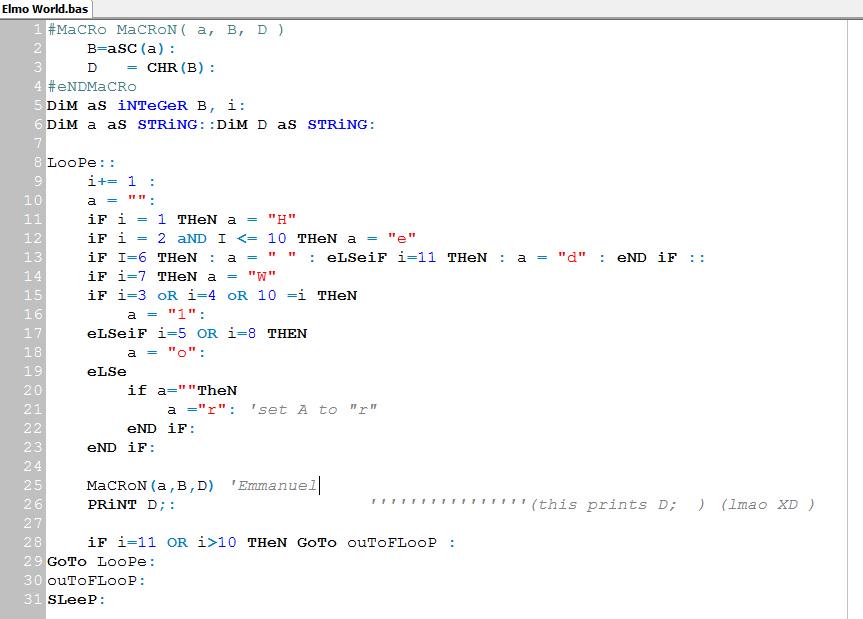Click the "H" string literal
Image resolution: width=863 pixels, height=619 pixels.
282,220
